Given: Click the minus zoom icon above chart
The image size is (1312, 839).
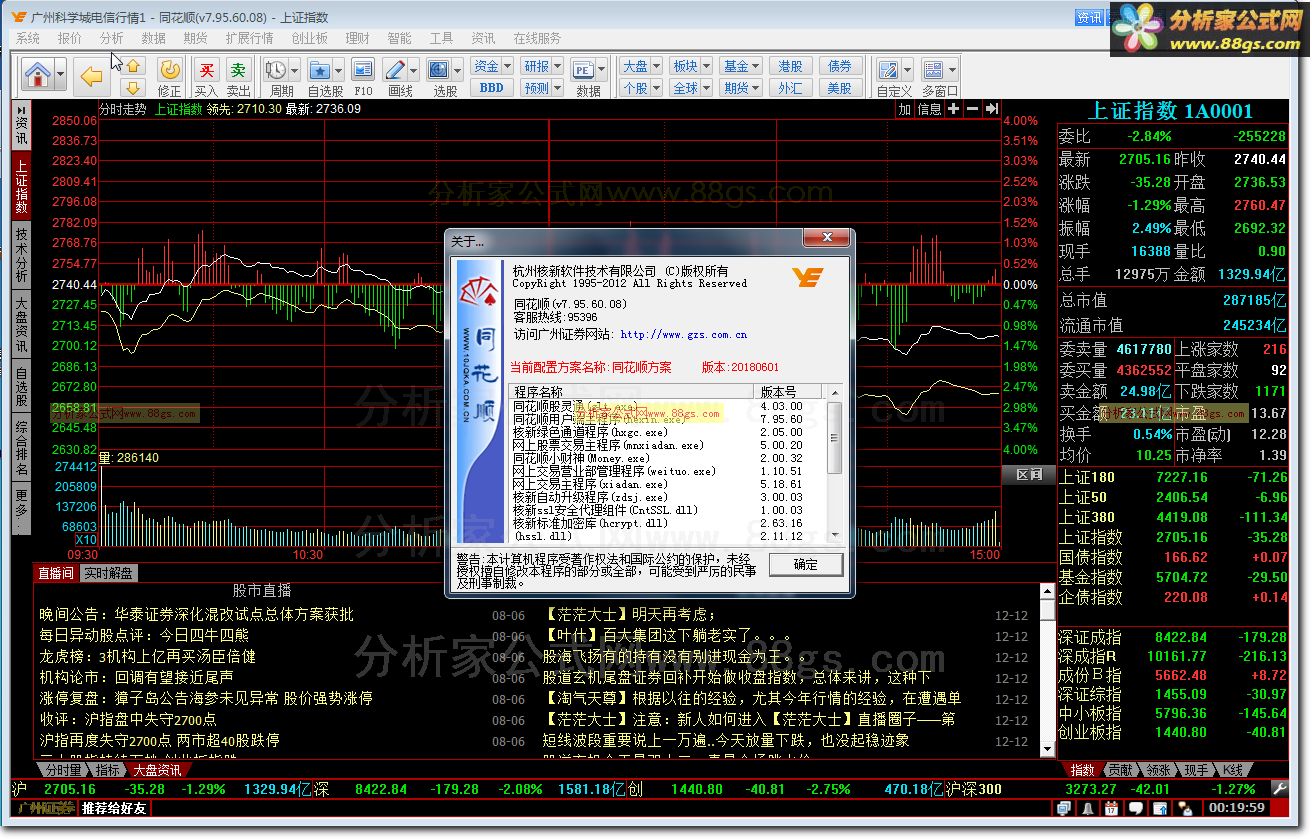Looking at the screenshot, I should (x=972, y=109).
